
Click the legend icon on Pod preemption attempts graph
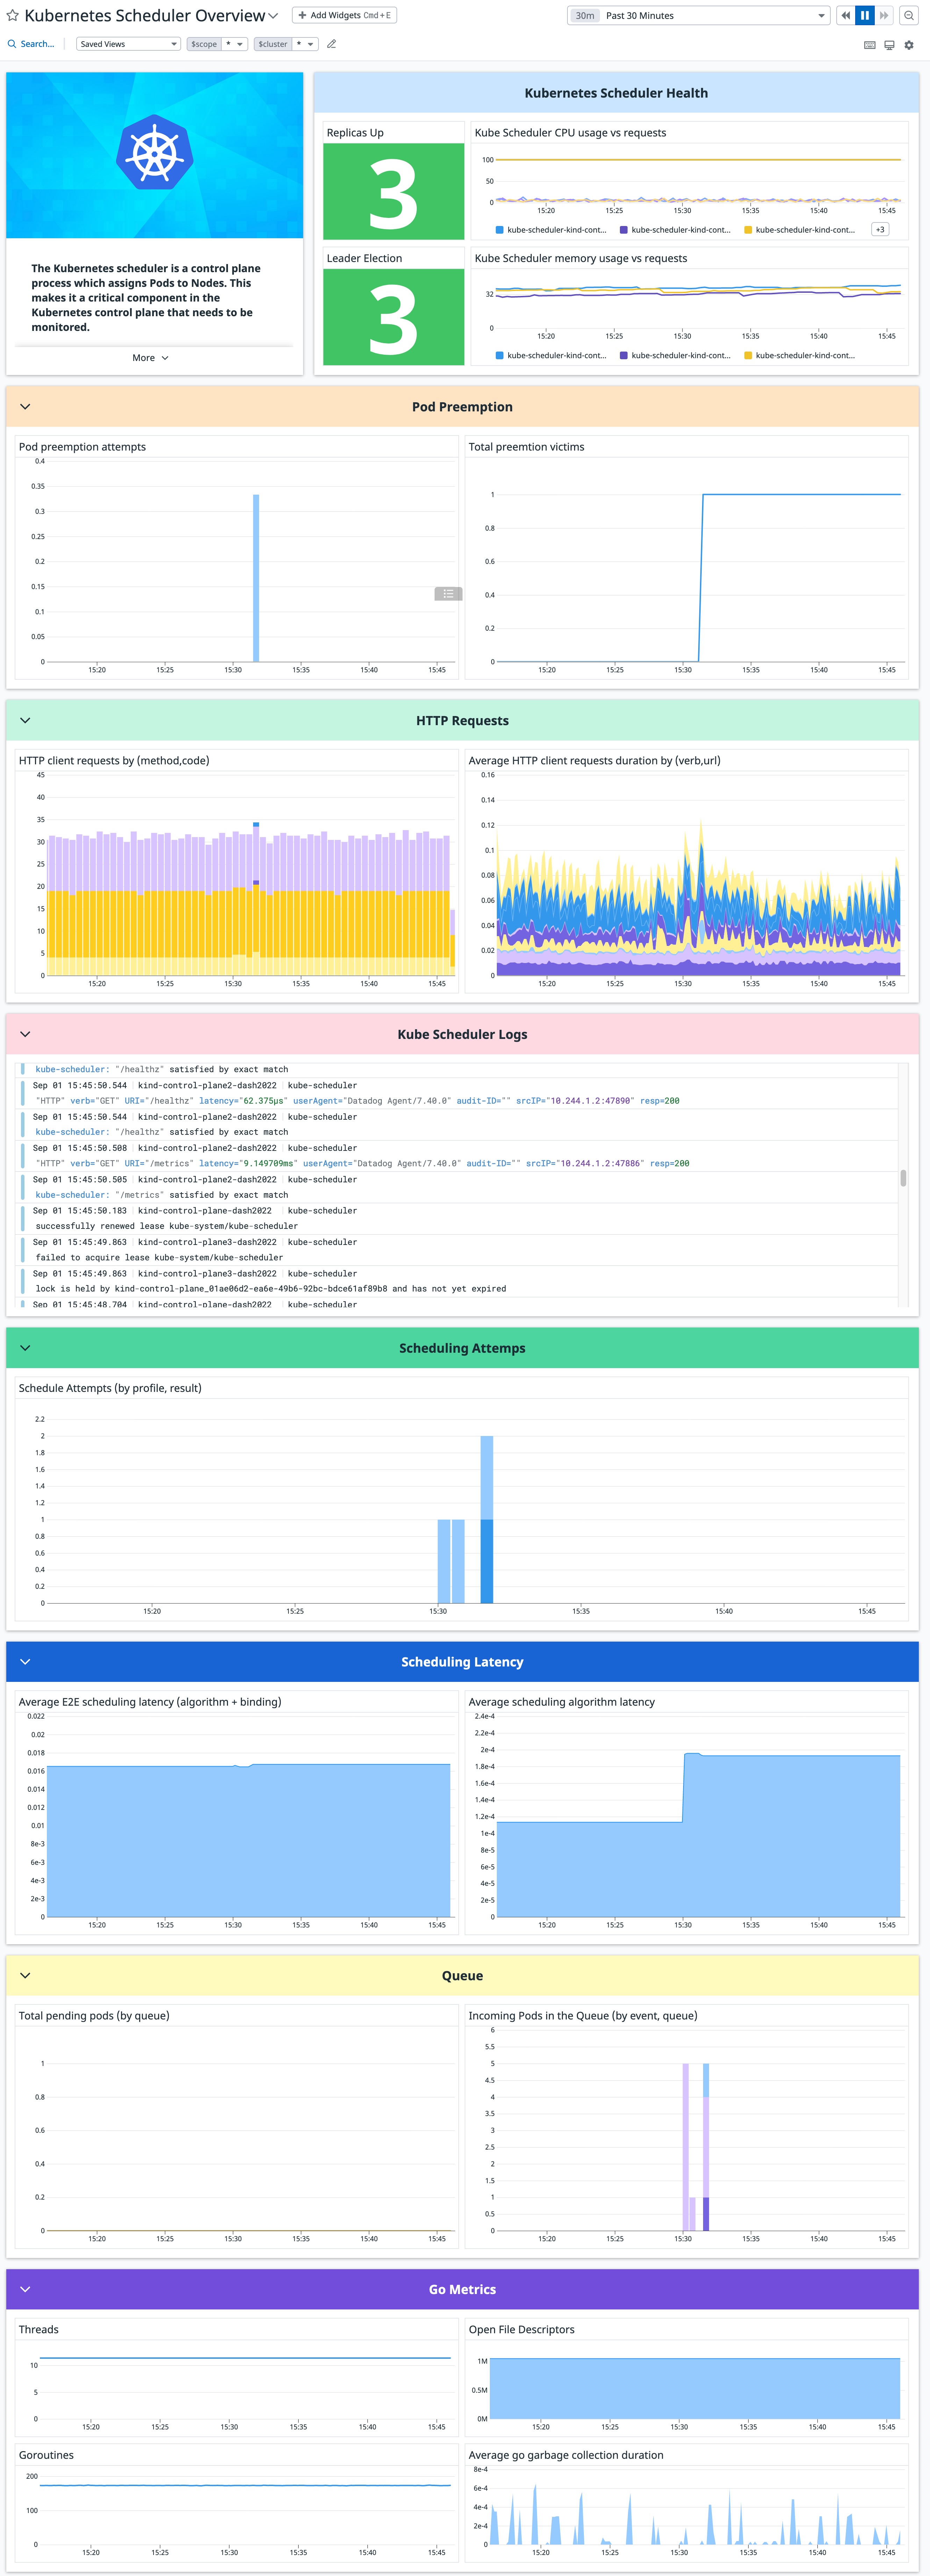pos(448,594)
